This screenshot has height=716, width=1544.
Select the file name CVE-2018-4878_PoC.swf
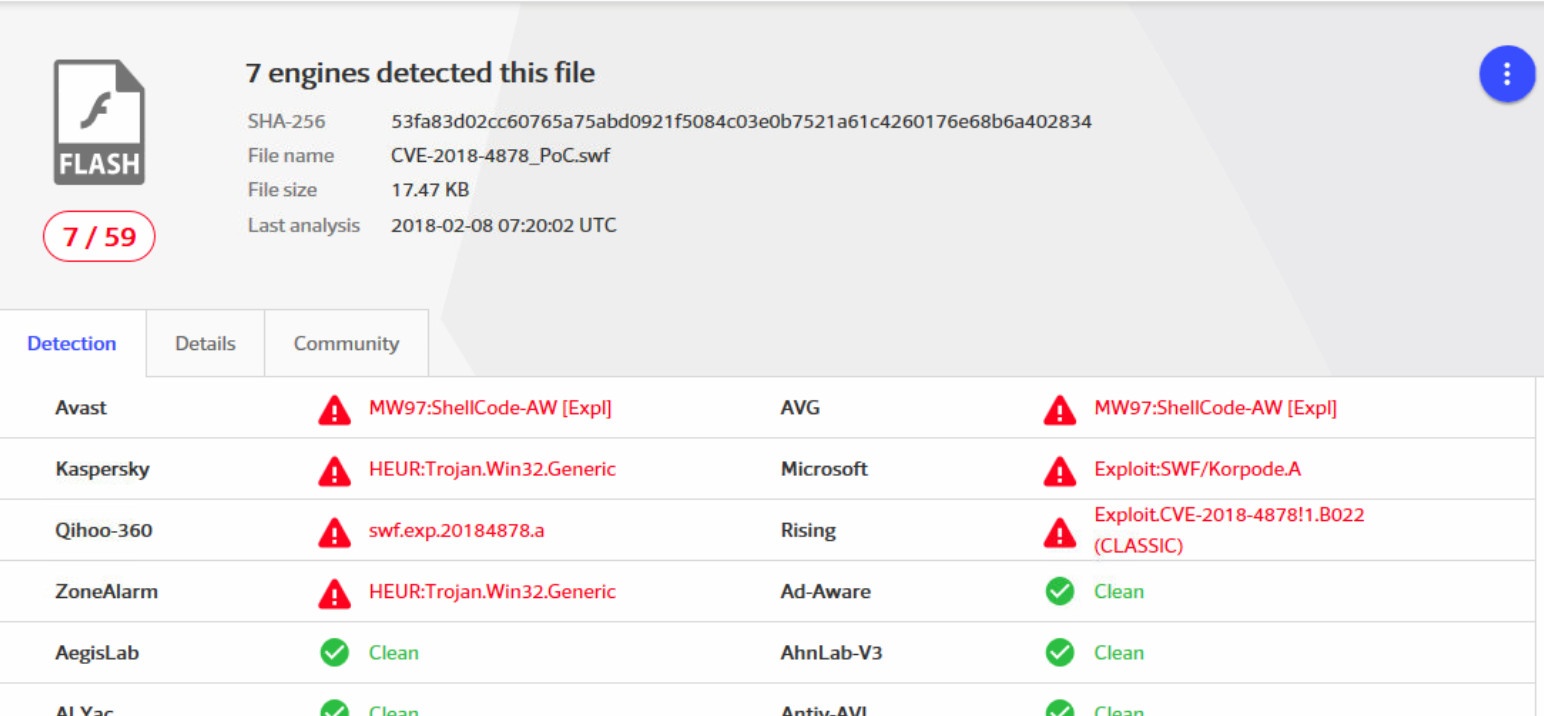[x=500, y=156]
